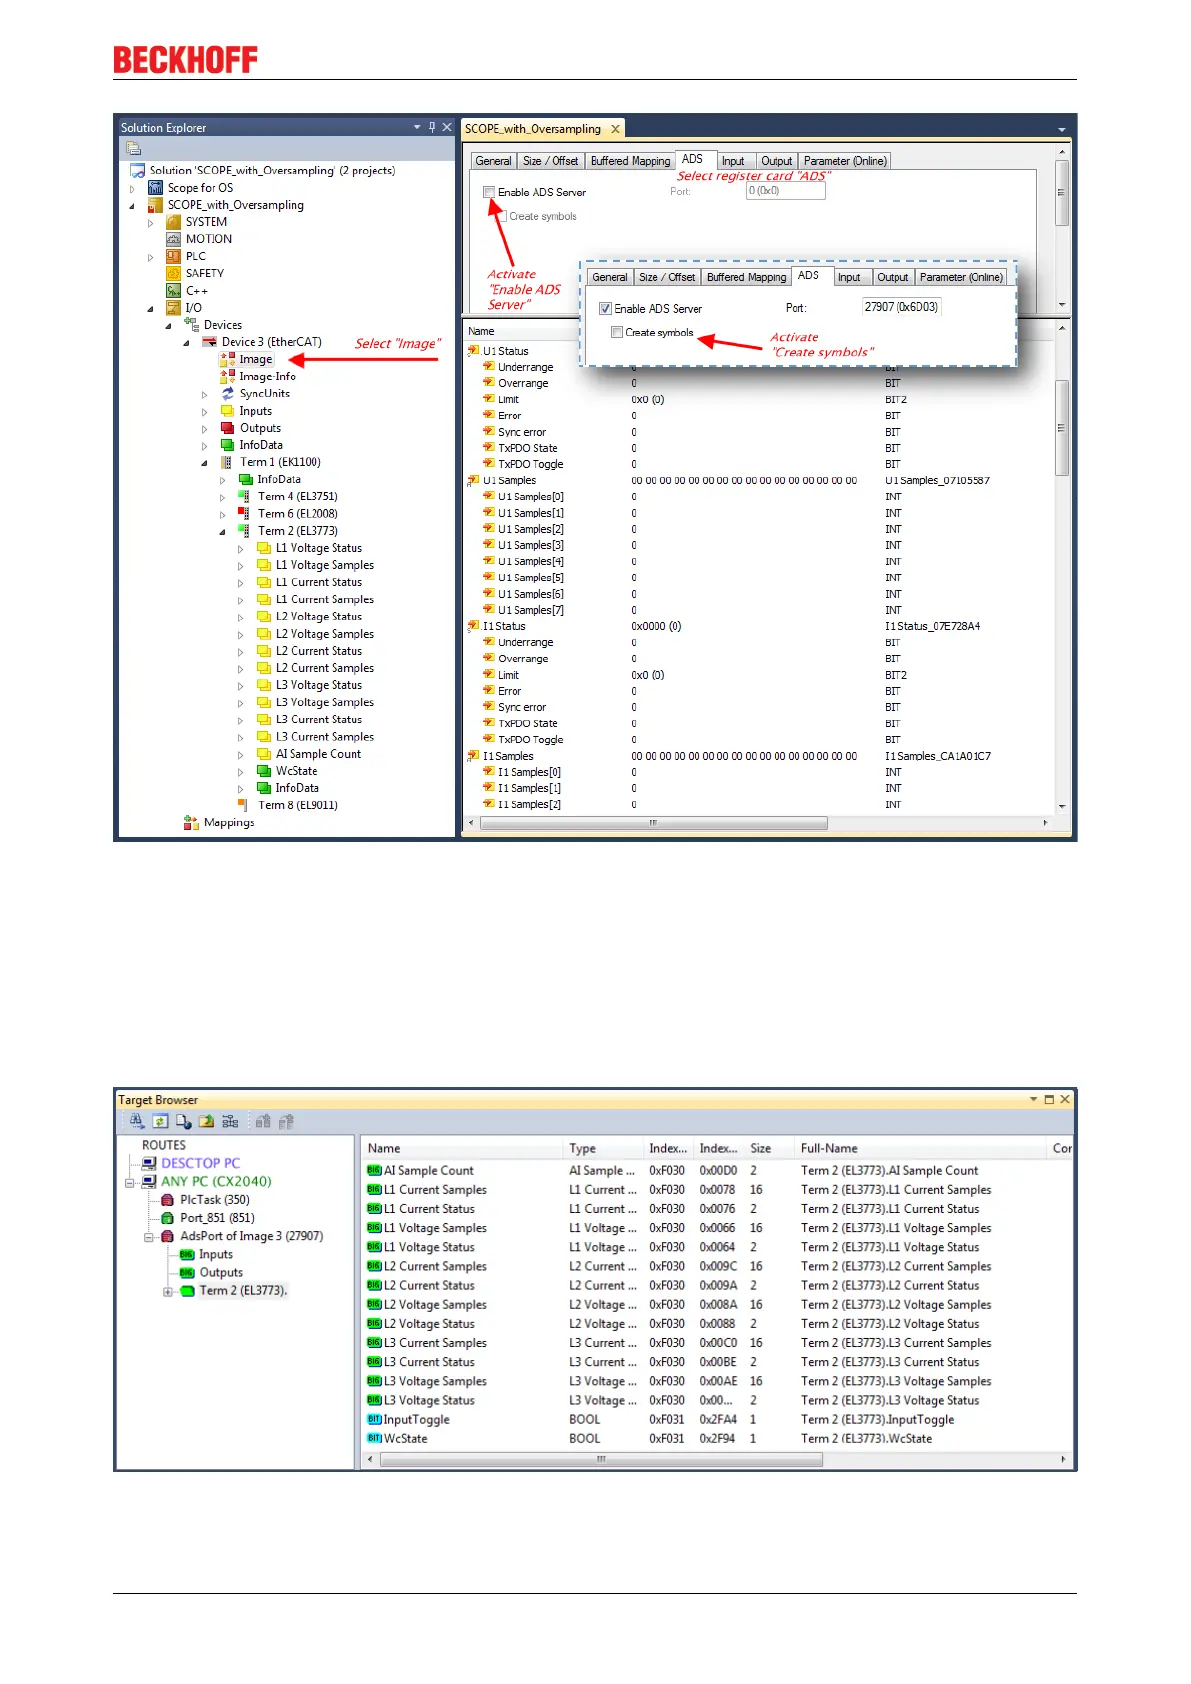Click the Target Browser refresh icon

tap(160, 1121)
